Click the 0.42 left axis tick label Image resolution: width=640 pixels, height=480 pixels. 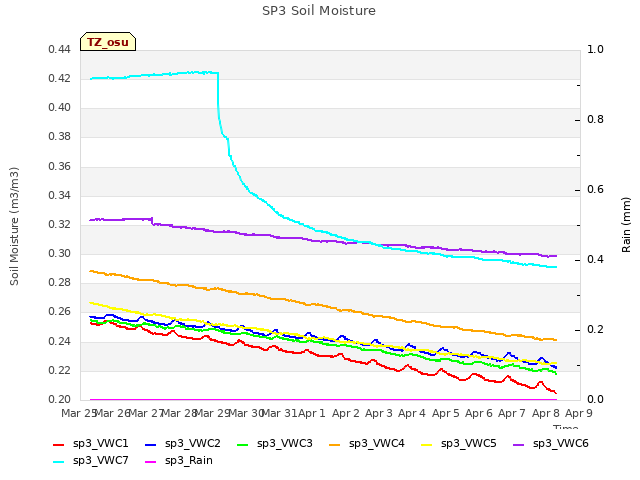(60, 79)
